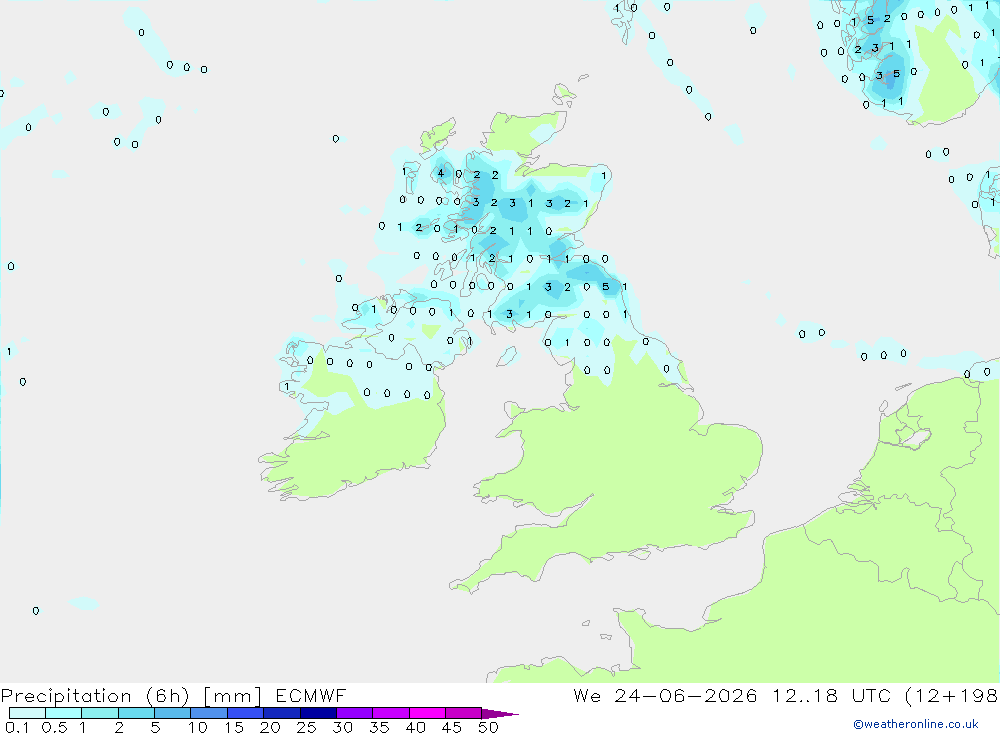Click the 20–25 mm dark blue swatch

281,713
